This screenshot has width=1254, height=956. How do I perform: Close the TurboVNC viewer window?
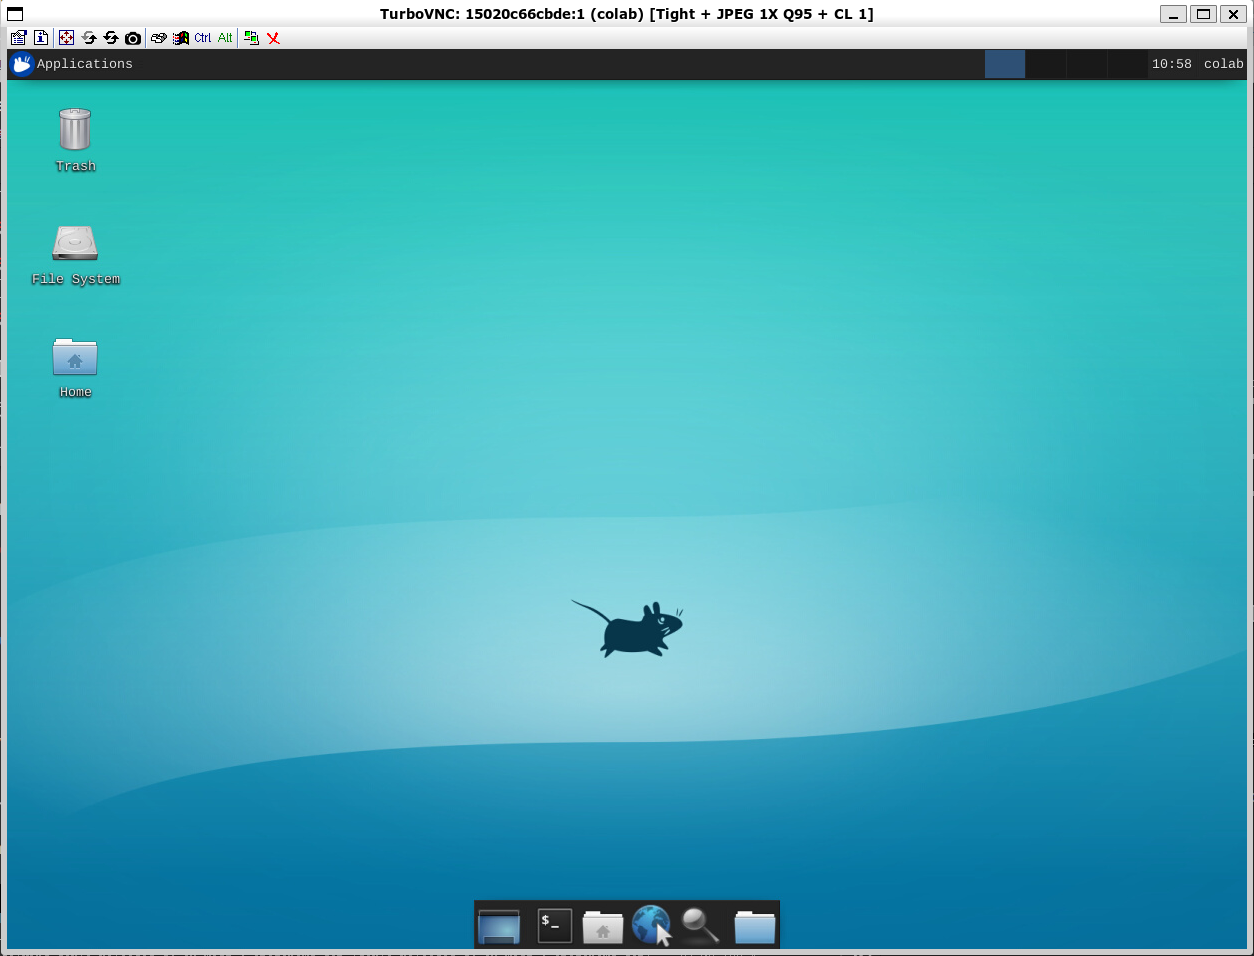pyautogui.click(x=1234, y=14)
